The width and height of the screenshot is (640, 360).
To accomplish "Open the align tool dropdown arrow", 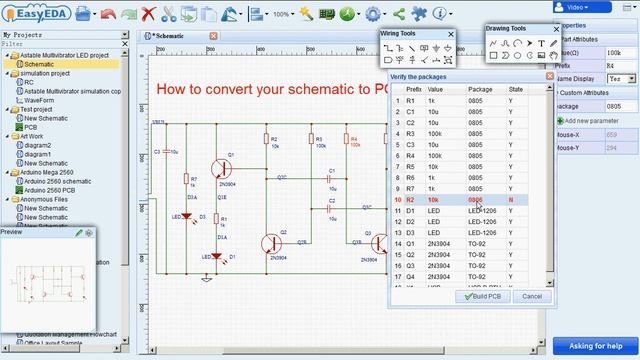I will pyautogui.click(x=267, y=15).
